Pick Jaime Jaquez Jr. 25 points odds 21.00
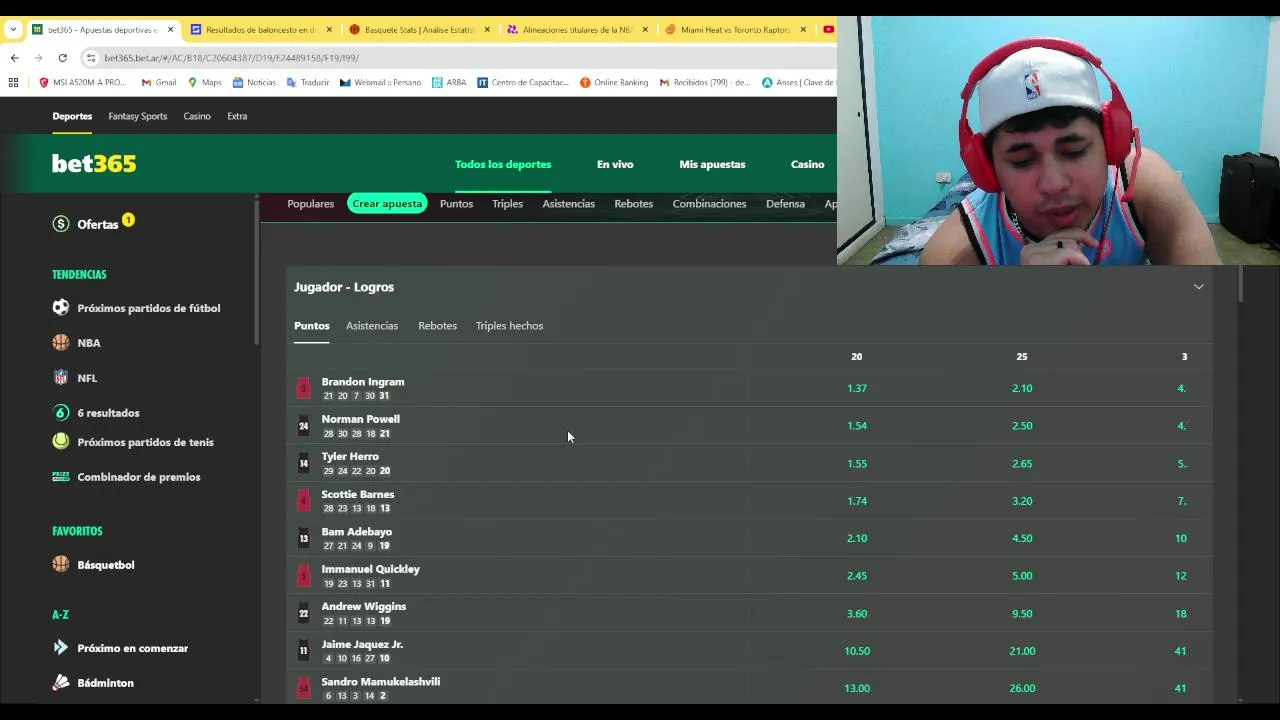 pos(1022,651)
